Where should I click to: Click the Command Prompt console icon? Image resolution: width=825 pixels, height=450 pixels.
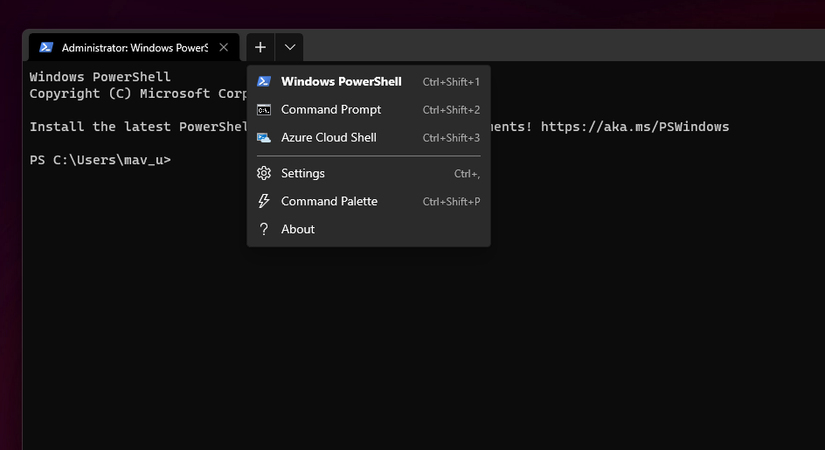tap(264, 109)
